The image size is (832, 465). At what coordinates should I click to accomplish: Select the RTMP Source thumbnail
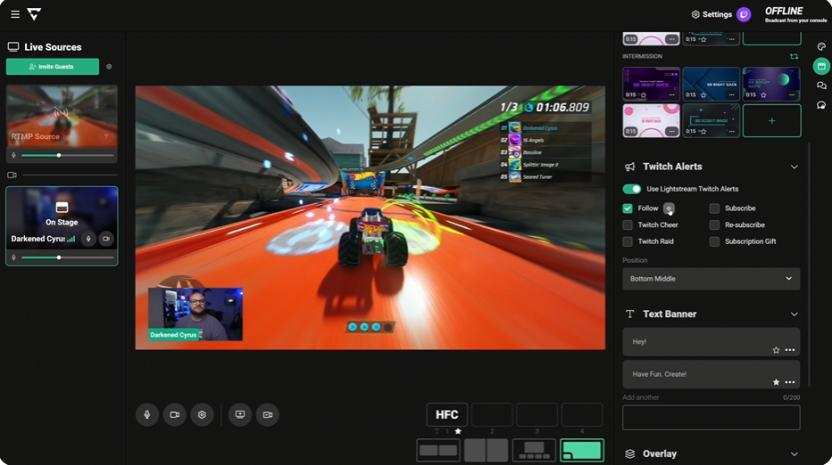62,116
